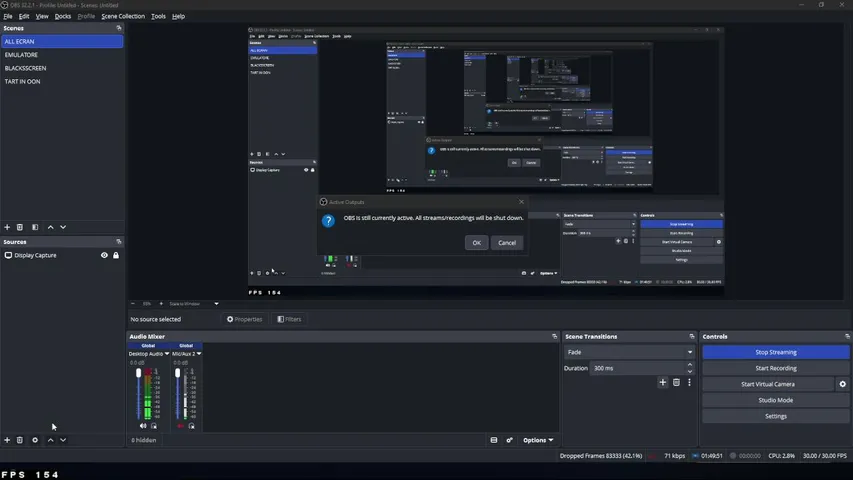The image size is (853, 480).
Task: Move the selected scene up
Action: pos(51,227)
